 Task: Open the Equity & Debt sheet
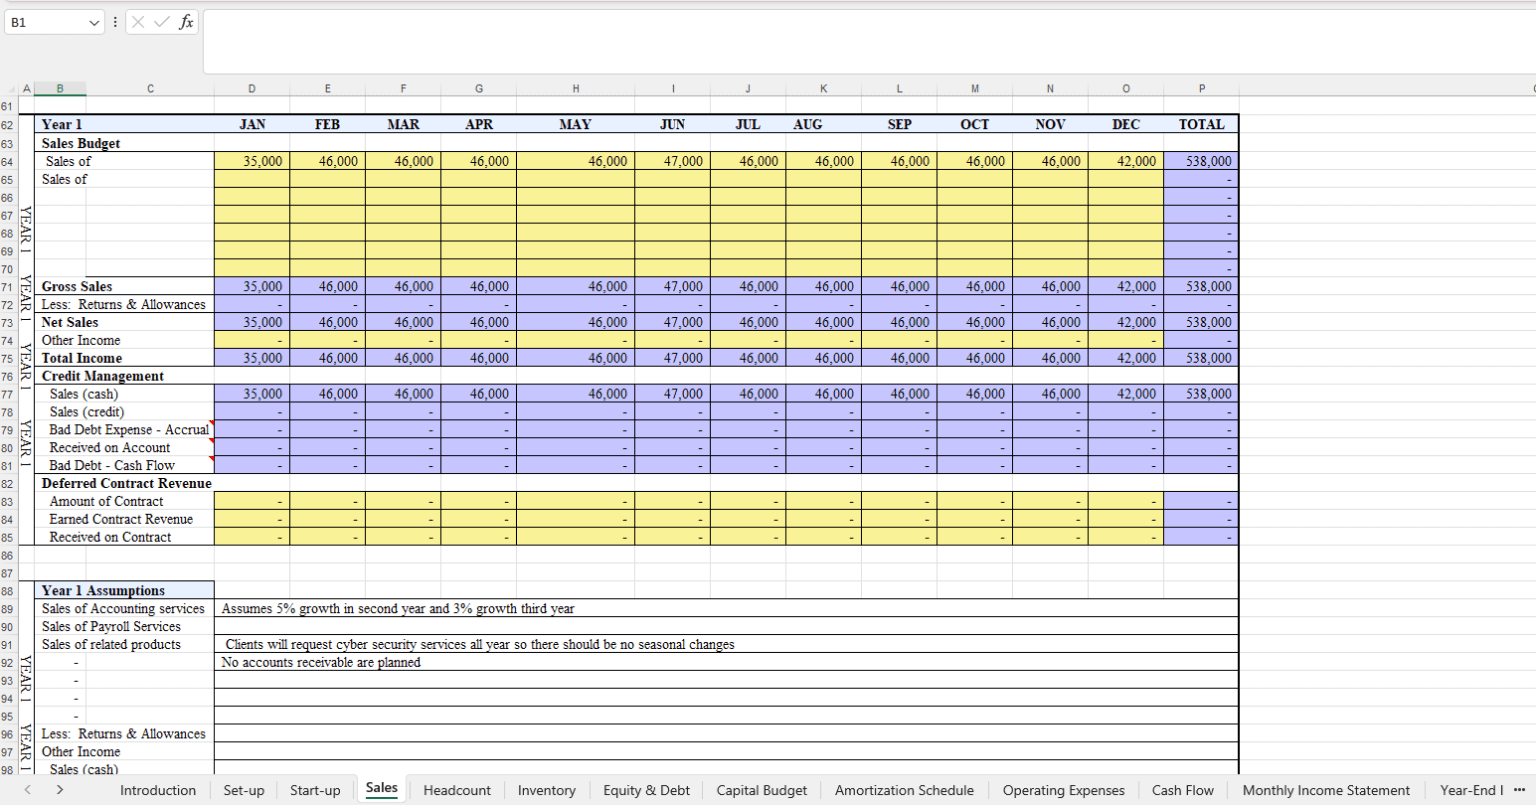pyautogui.click(x=646, y=790)
